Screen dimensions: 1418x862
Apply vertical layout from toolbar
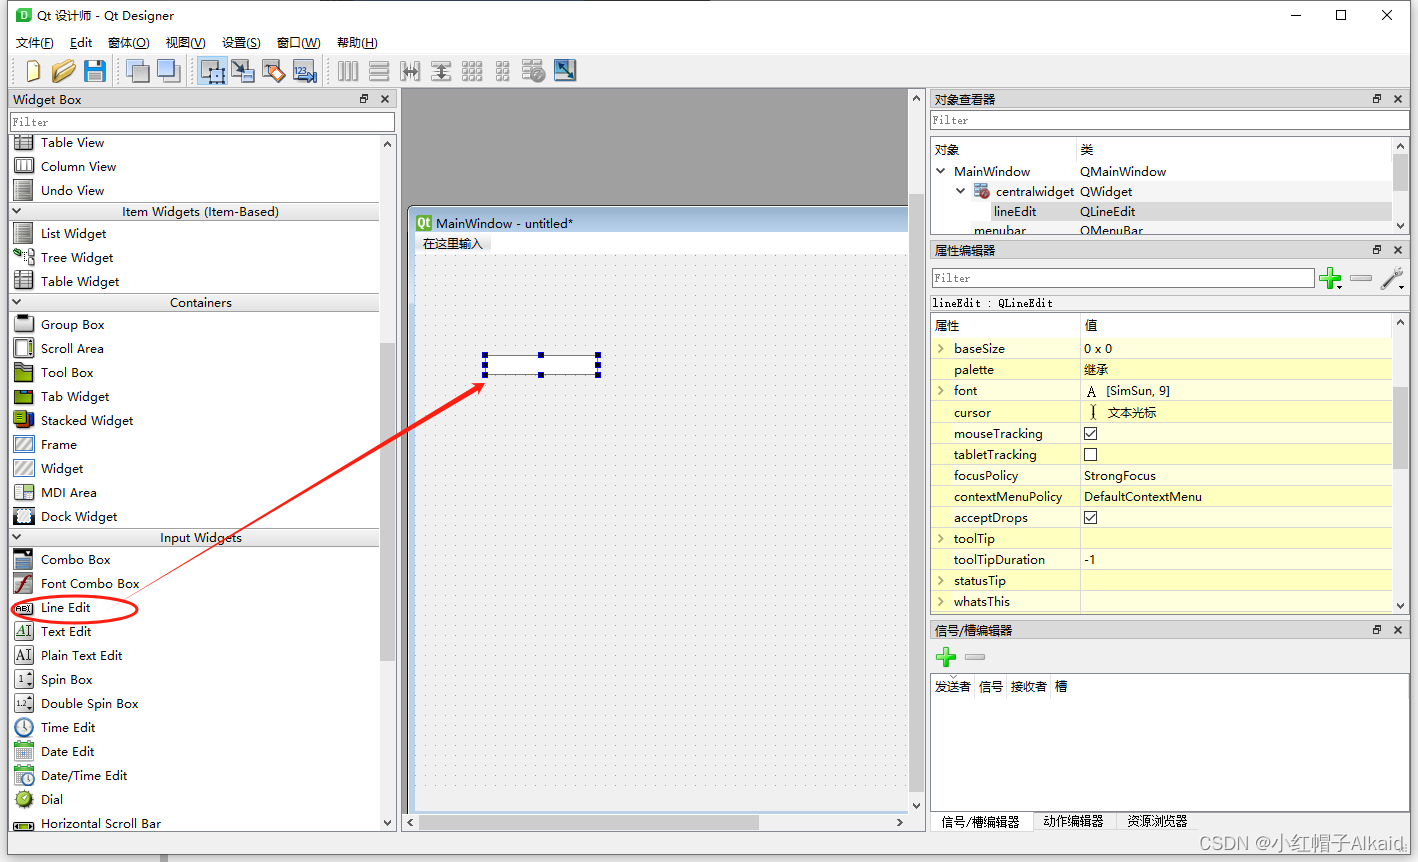pyautogui.click(x=379, y=71)
